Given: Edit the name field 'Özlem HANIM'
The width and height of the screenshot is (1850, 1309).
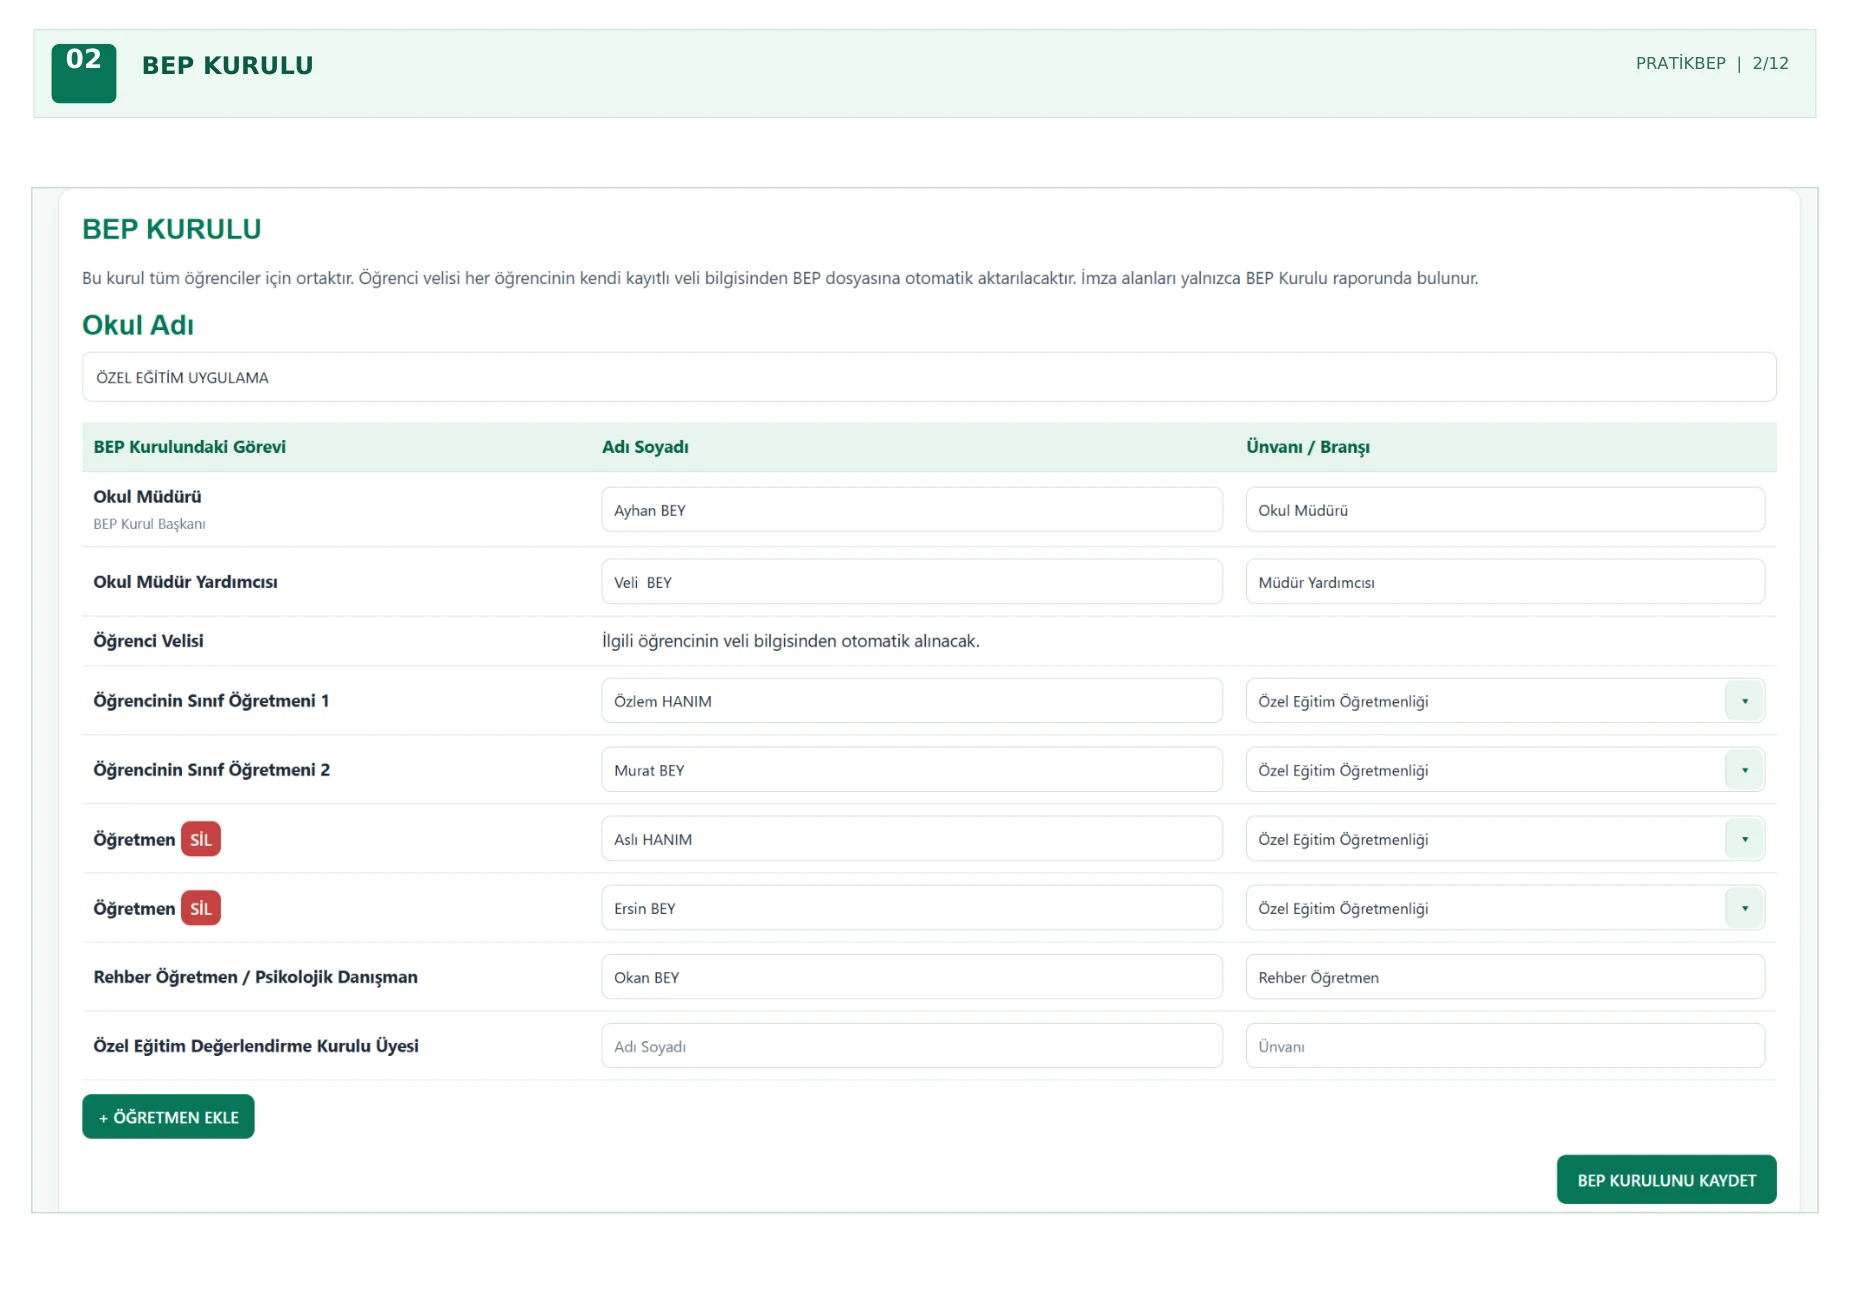Looking at the screenshot, I should tap(911, 701).
